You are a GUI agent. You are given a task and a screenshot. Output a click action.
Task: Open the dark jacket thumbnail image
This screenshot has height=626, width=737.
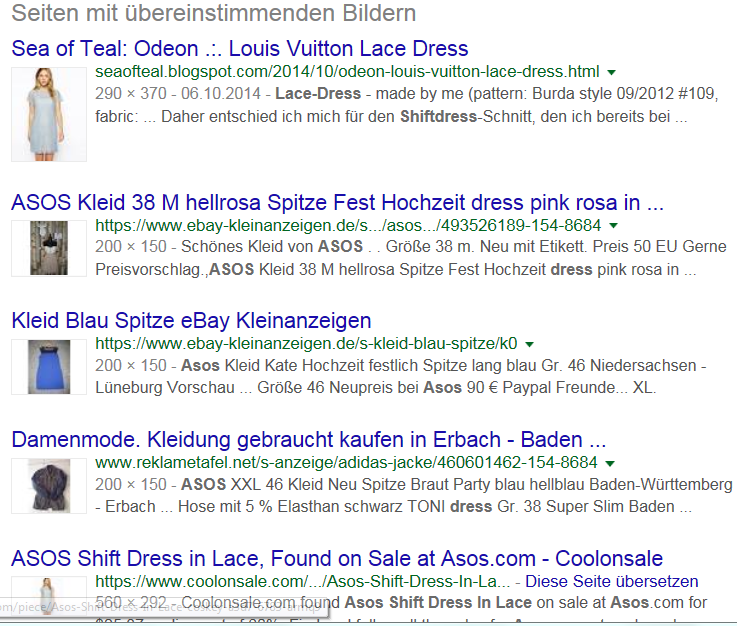(49, 485)
